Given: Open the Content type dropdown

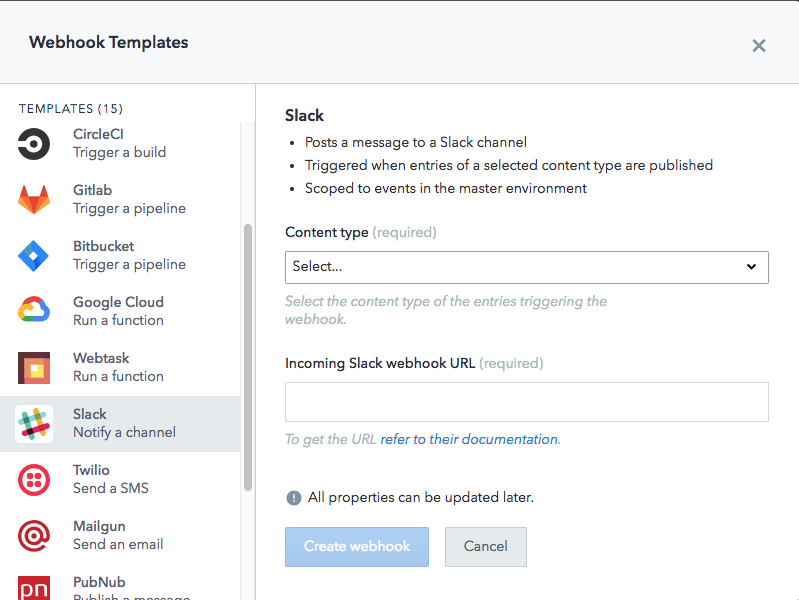Looking at the screenshot, I should [x=526, y=267].
